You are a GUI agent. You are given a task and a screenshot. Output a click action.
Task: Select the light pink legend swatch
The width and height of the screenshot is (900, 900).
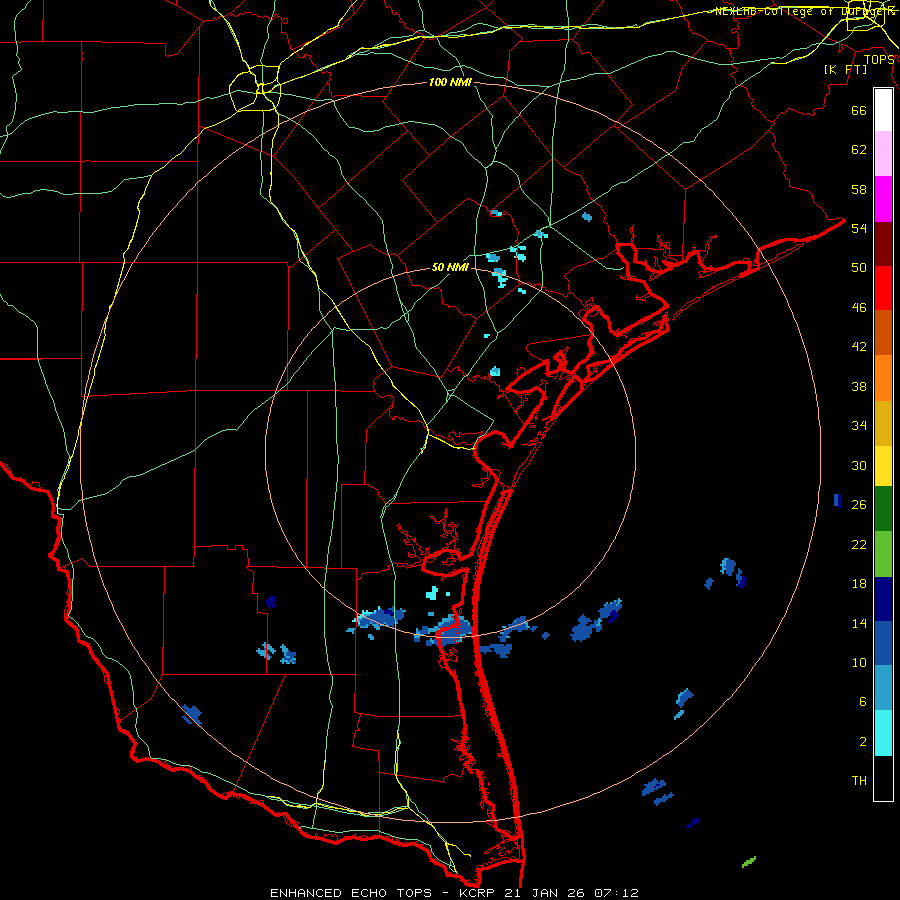tap(883, 154)
